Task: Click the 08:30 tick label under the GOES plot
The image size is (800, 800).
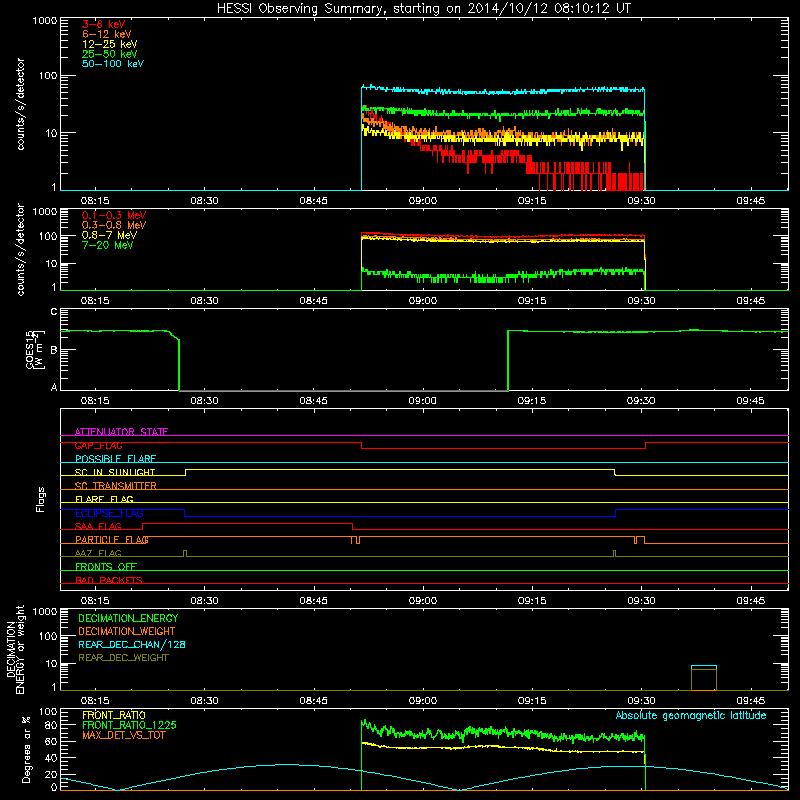Action: click(x=205, y=401)
